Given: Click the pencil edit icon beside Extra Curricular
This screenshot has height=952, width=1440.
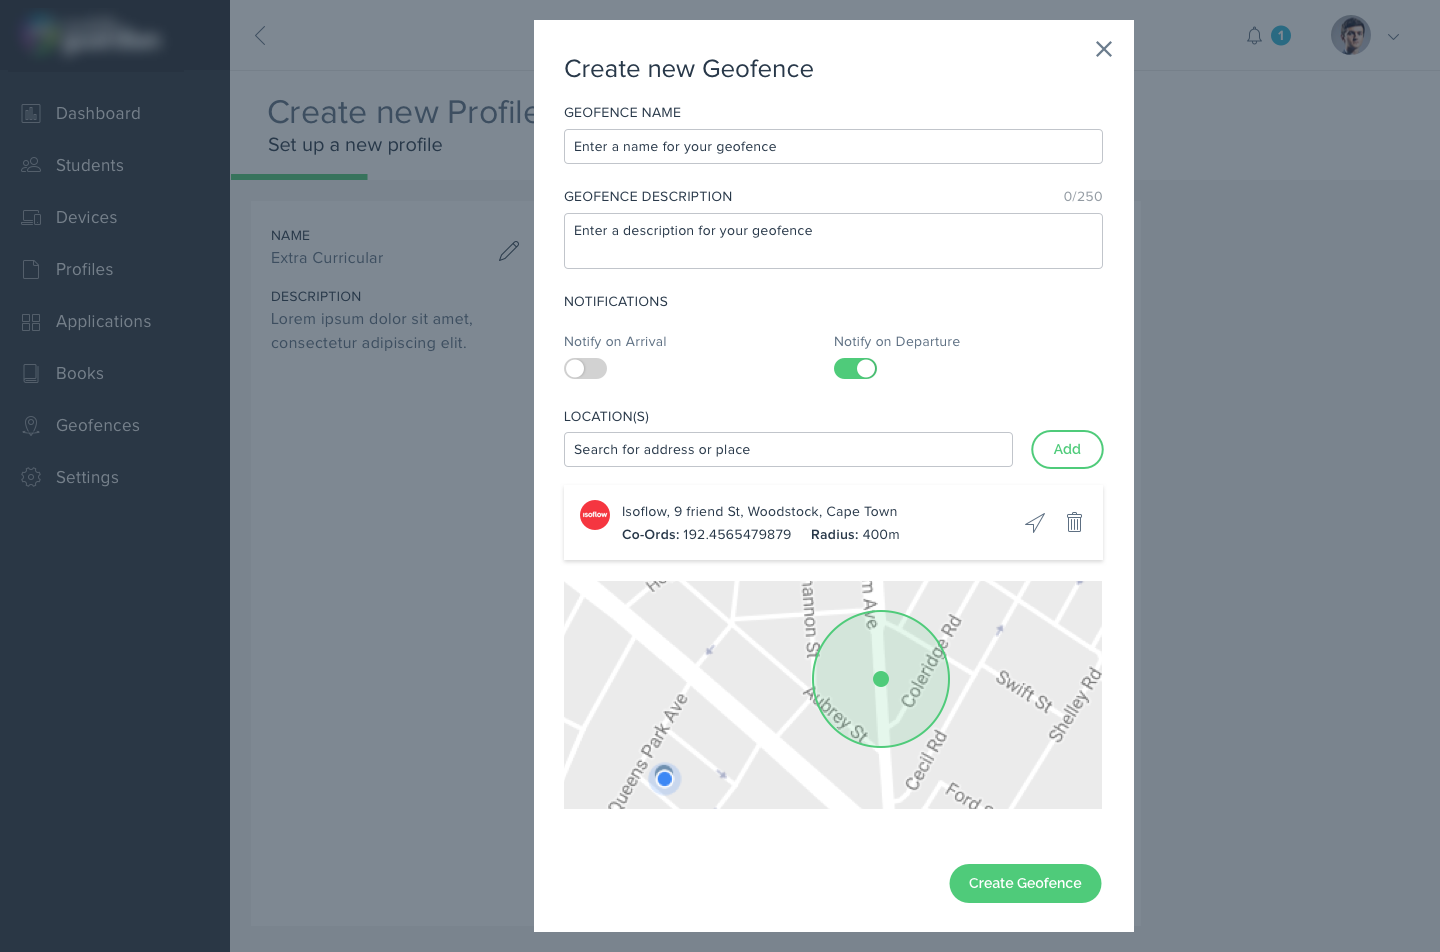Looking at the screenshot, I should pyautogui.click(x=509, y=251).
